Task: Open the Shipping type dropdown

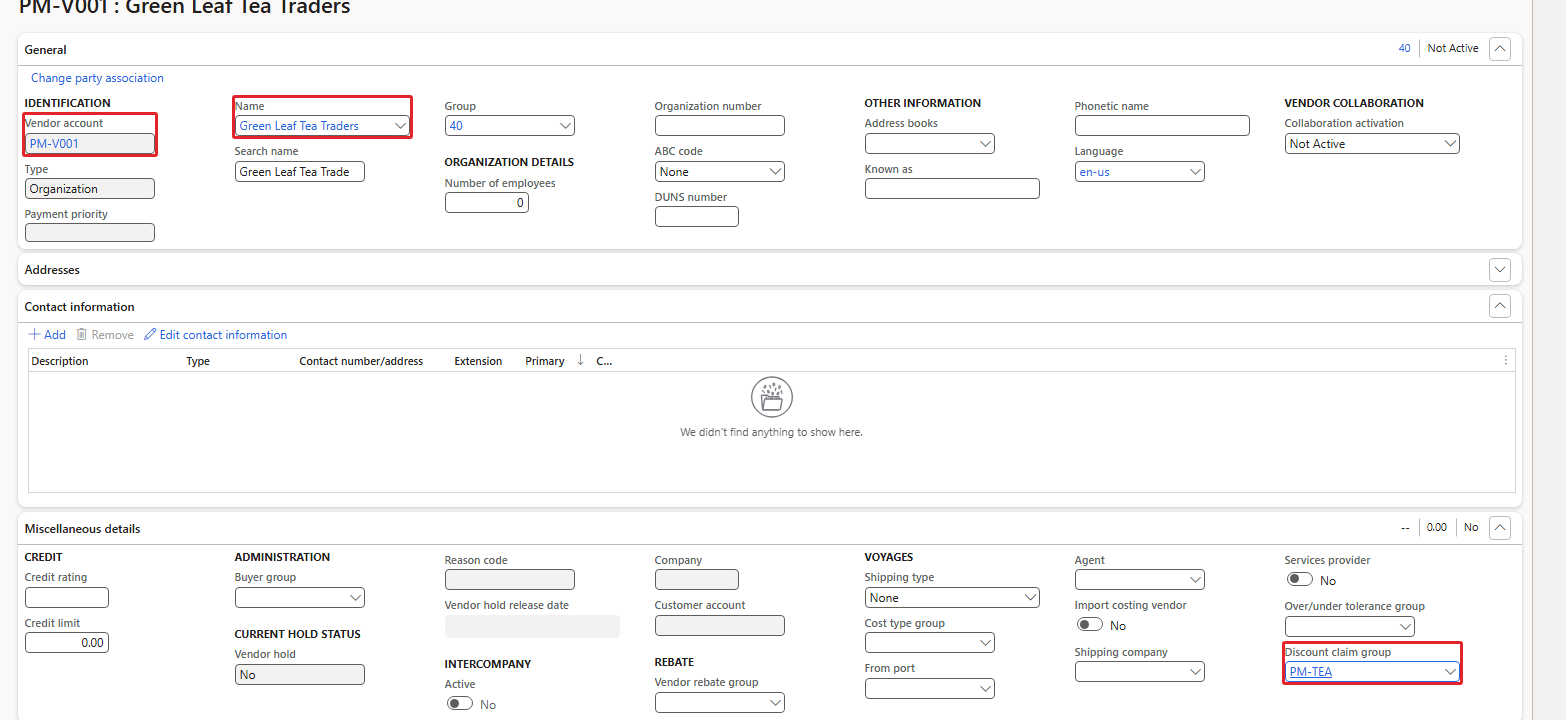Action: [1031, 598]
